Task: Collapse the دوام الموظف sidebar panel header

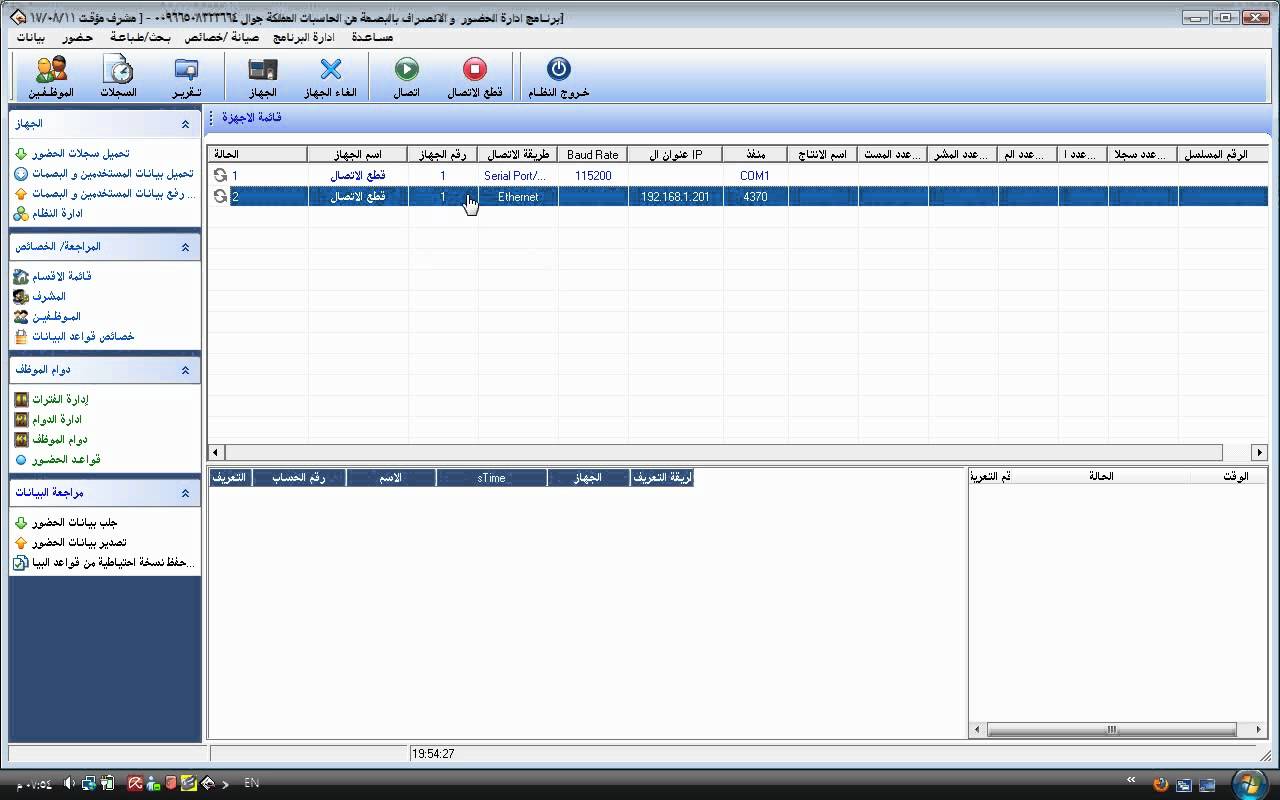Action: tap(185, 370)
